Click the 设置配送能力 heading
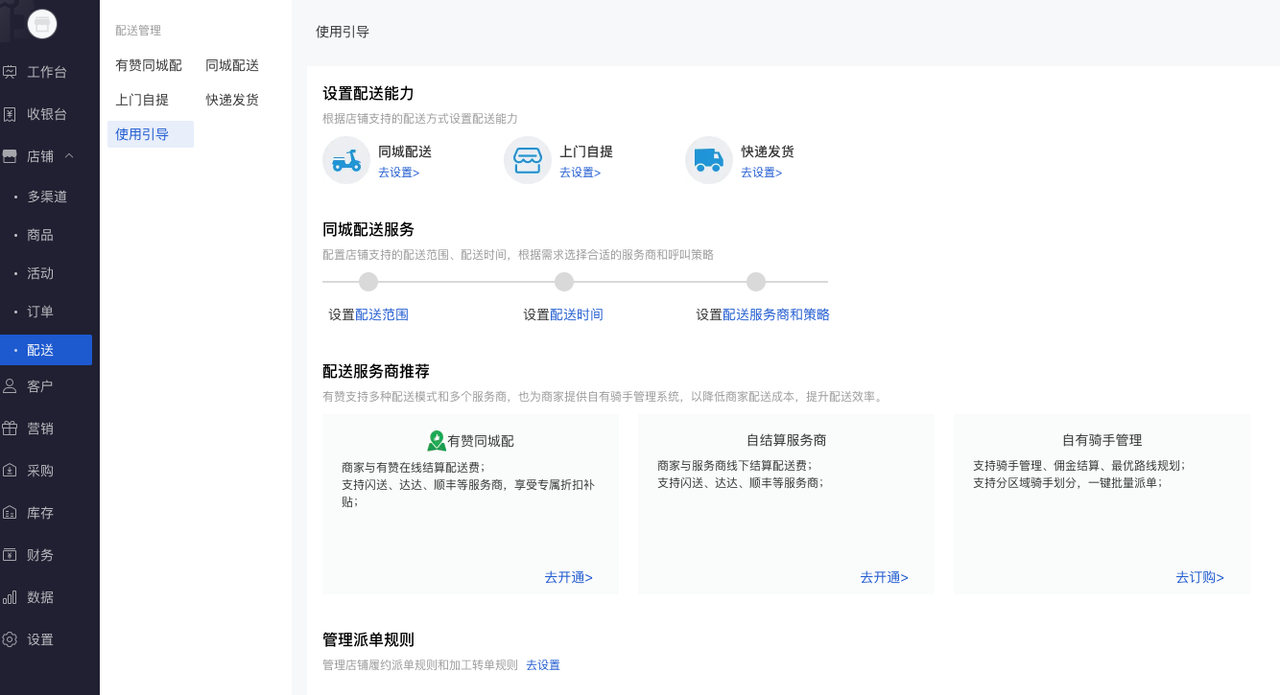Image resolution: width=1280 pixels, height=695 pixels. point(368,93)
